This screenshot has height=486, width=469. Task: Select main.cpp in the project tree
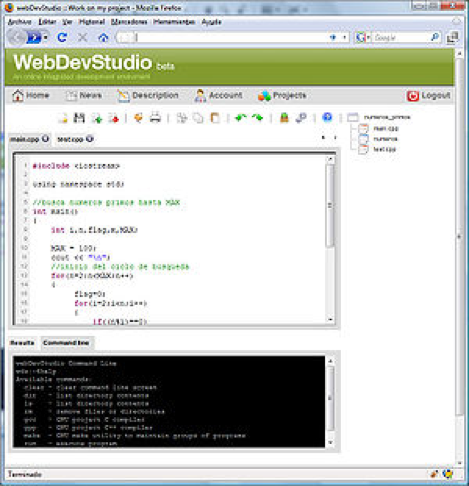(386, 128)
